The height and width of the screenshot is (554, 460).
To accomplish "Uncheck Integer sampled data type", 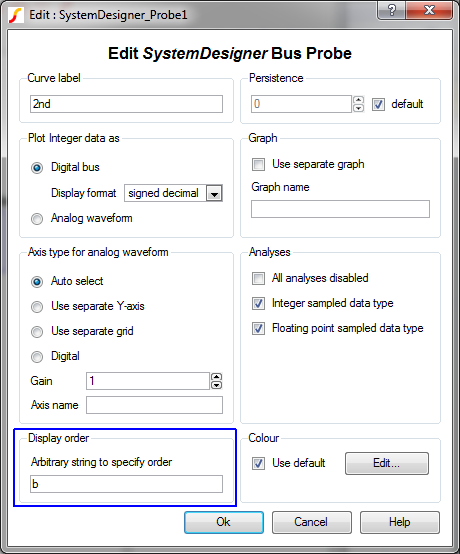I will click(x=258, y=303).
